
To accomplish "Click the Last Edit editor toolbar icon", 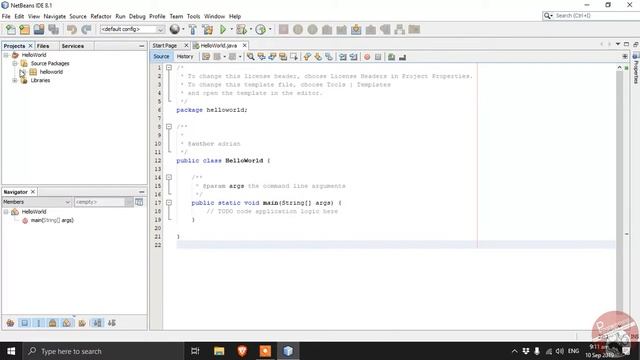I will 206,57.
